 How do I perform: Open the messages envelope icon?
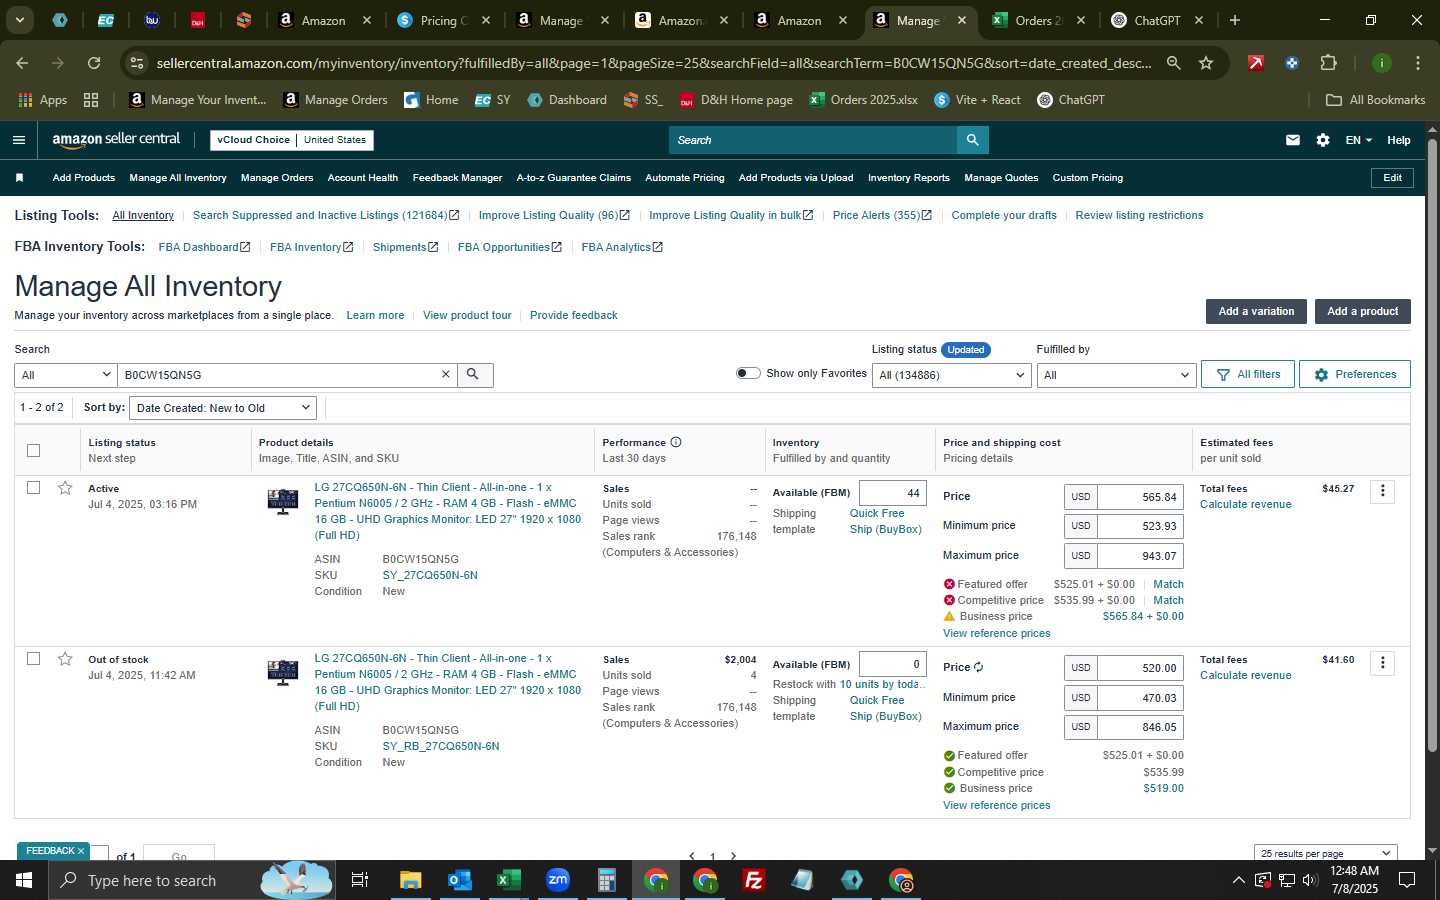click(x=1293, y=140)
